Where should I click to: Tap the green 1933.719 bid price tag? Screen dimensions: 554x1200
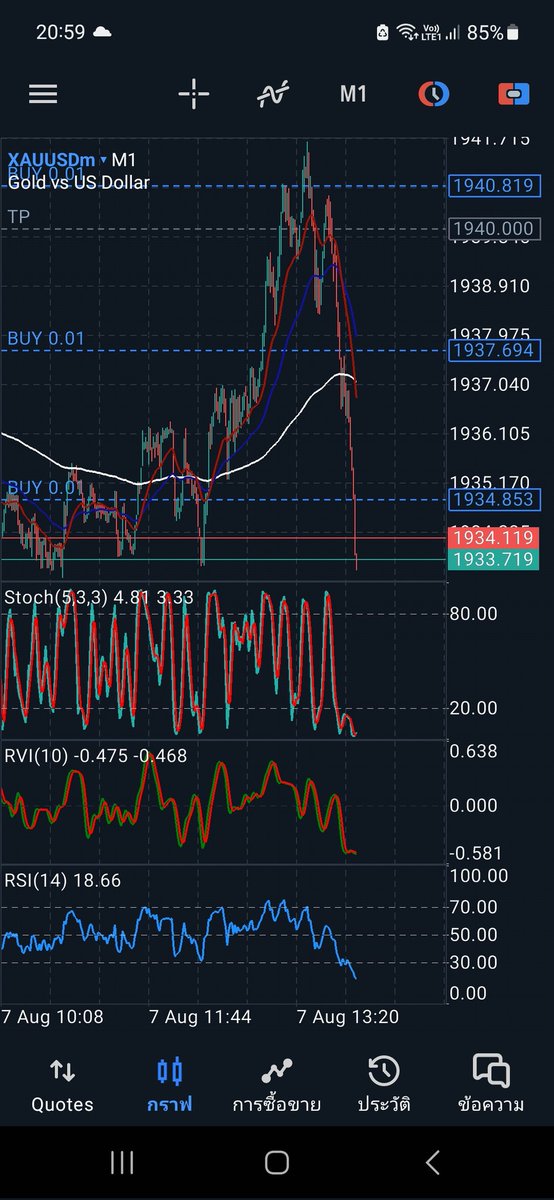tap(495, 559)
